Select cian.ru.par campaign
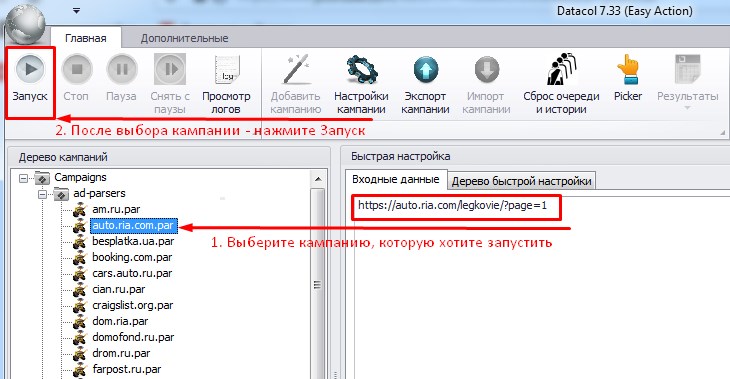 coord(119,289)
